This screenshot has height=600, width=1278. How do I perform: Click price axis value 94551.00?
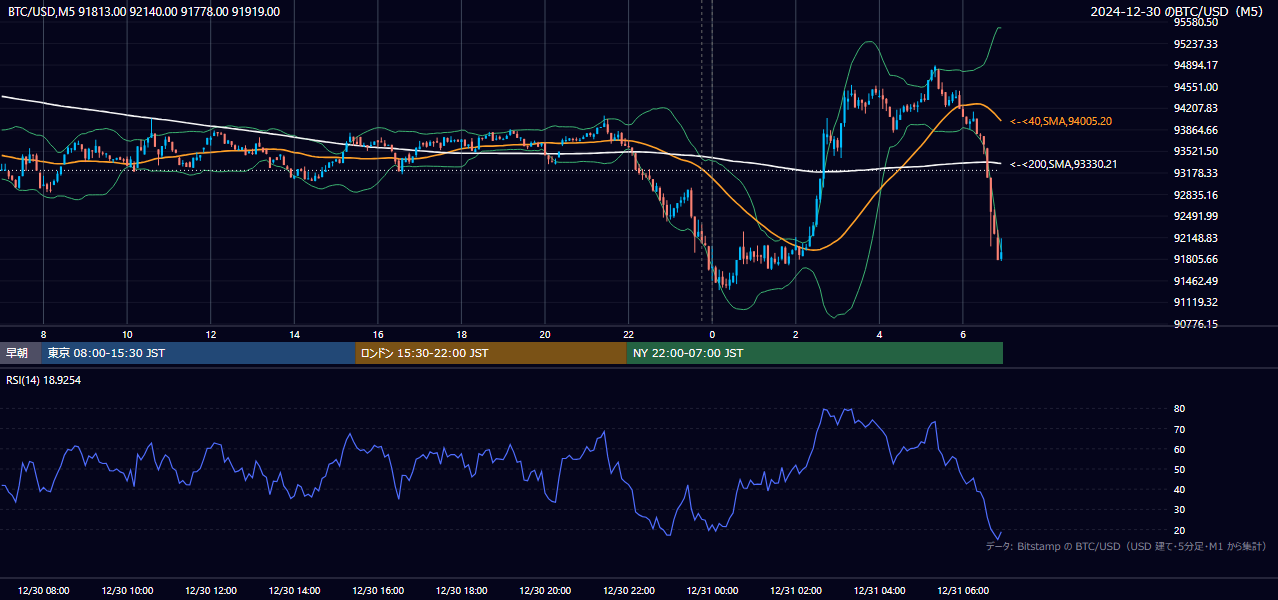tap(1196, 87)
